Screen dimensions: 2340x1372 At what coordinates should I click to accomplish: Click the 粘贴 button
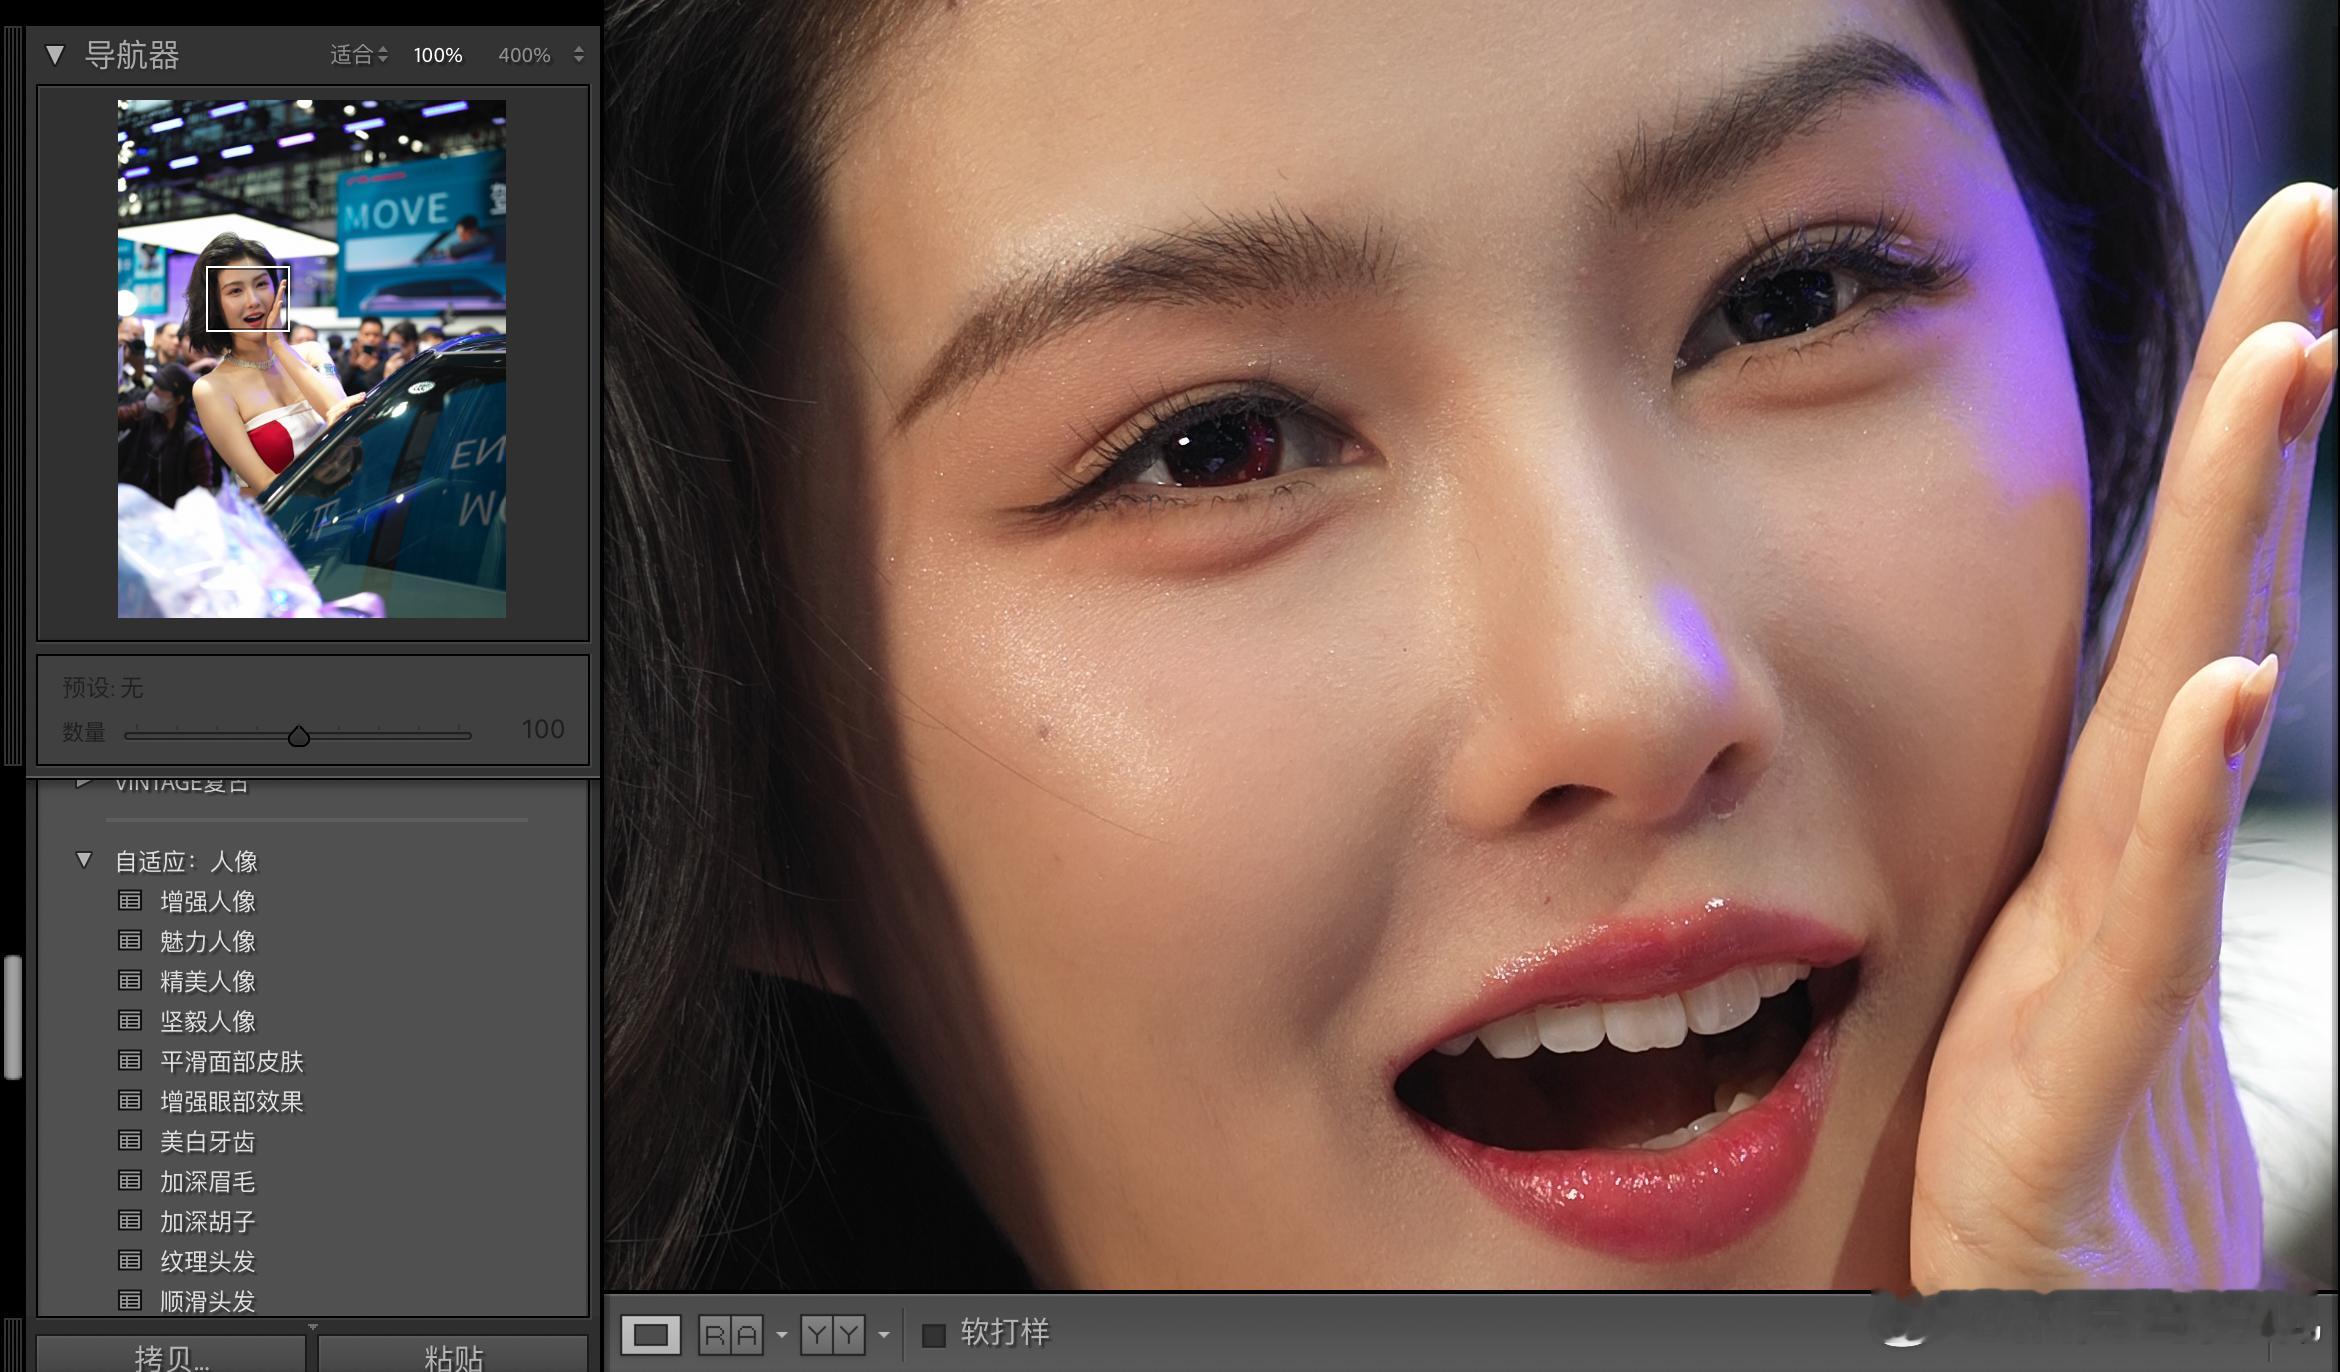tap(453, 1356)
